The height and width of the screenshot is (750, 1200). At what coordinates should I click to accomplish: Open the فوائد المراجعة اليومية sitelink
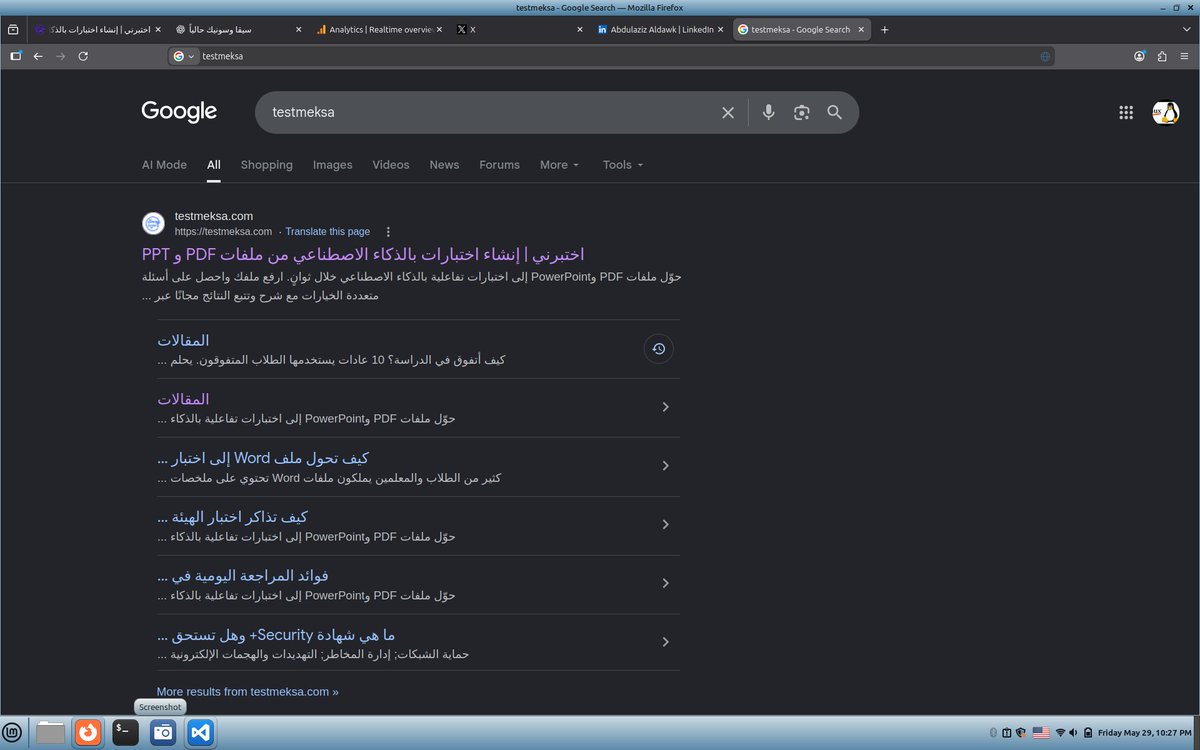(243, 576)
